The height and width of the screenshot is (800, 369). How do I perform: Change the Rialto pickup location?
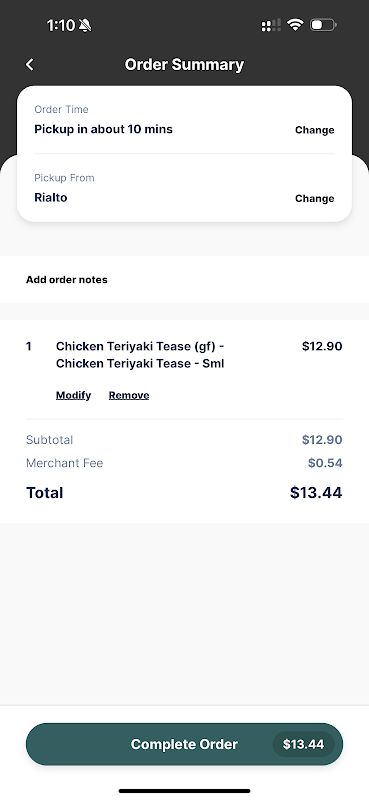[x=314, y=198]
